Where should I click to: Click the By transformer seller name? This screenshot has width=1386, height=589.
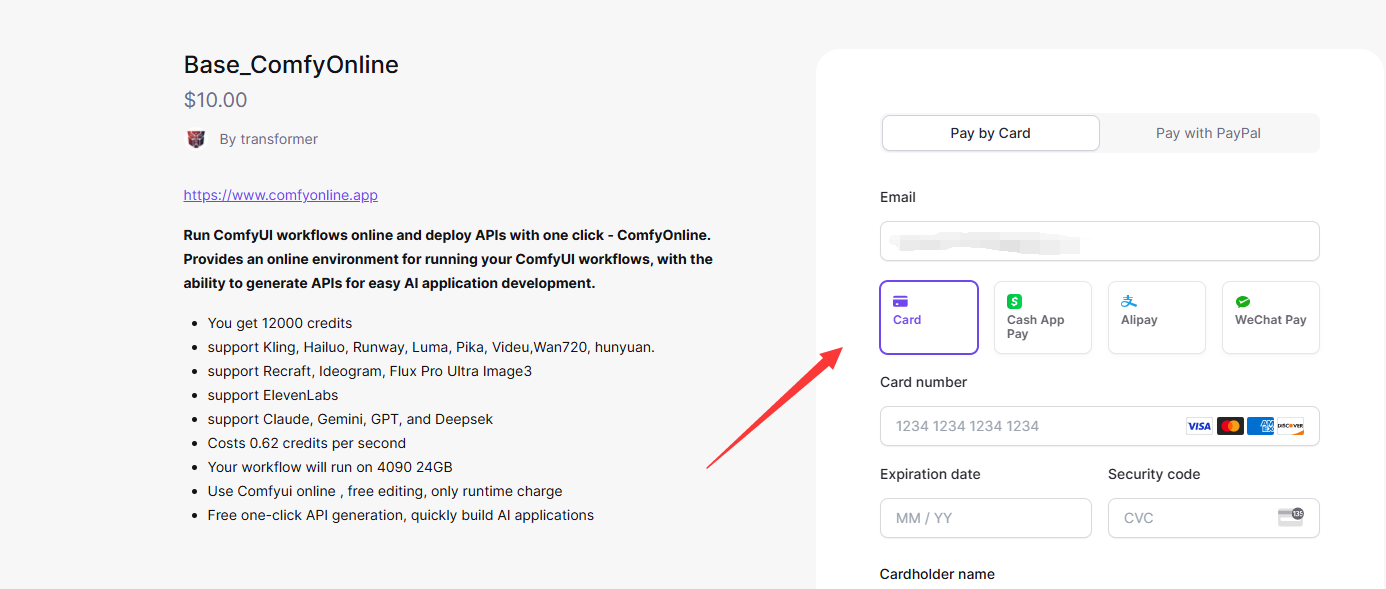pos(269,139)
